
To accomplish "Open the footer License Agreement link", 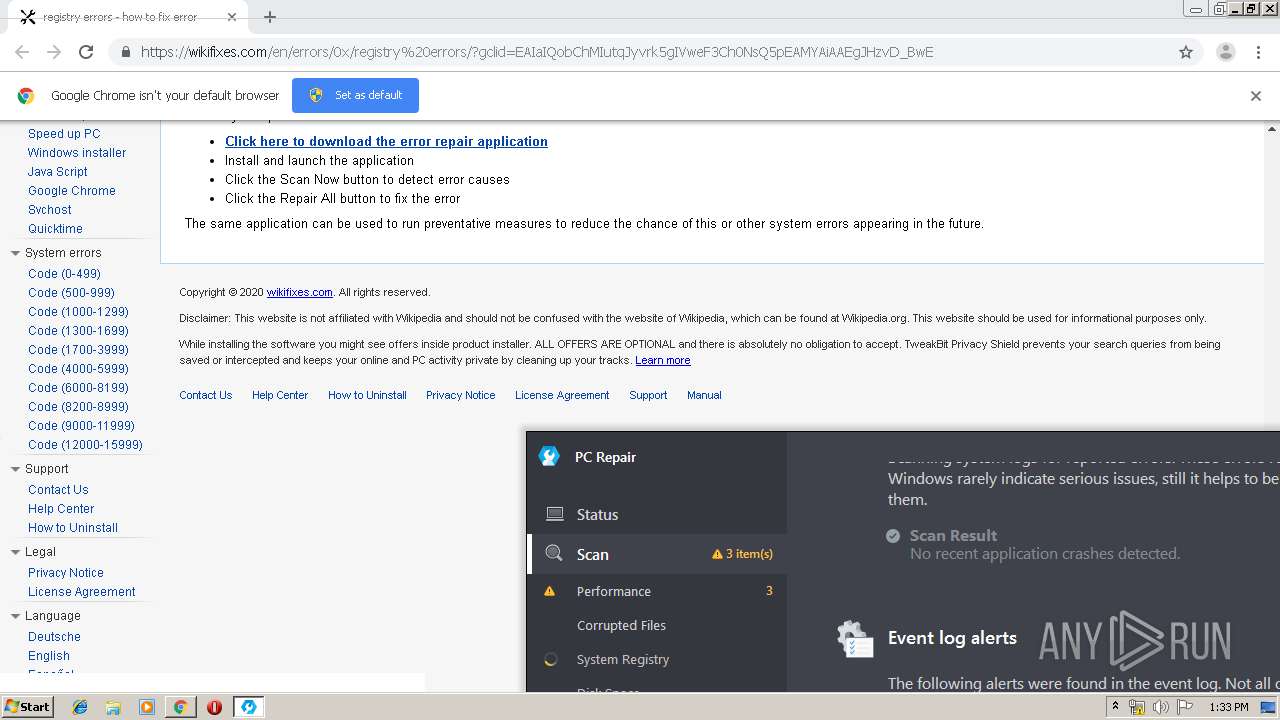I will (x=562, y=395).
